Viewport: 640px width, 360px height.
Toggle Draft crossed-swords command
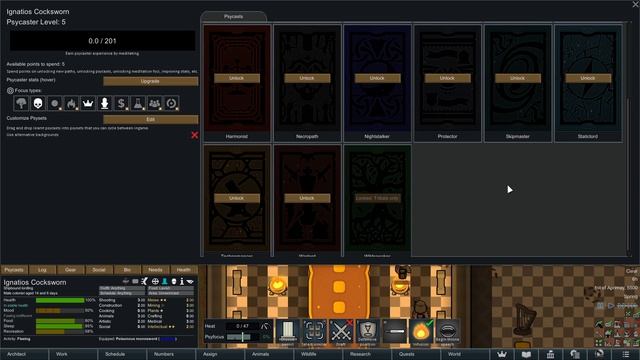(341, 331)
